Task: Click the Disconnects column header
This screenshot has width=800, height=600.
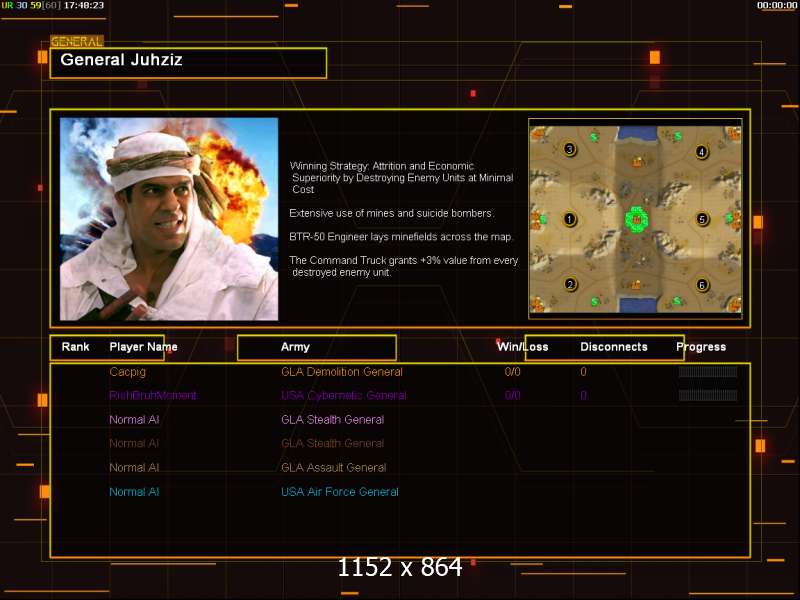Action: click(x=614, y=347)
